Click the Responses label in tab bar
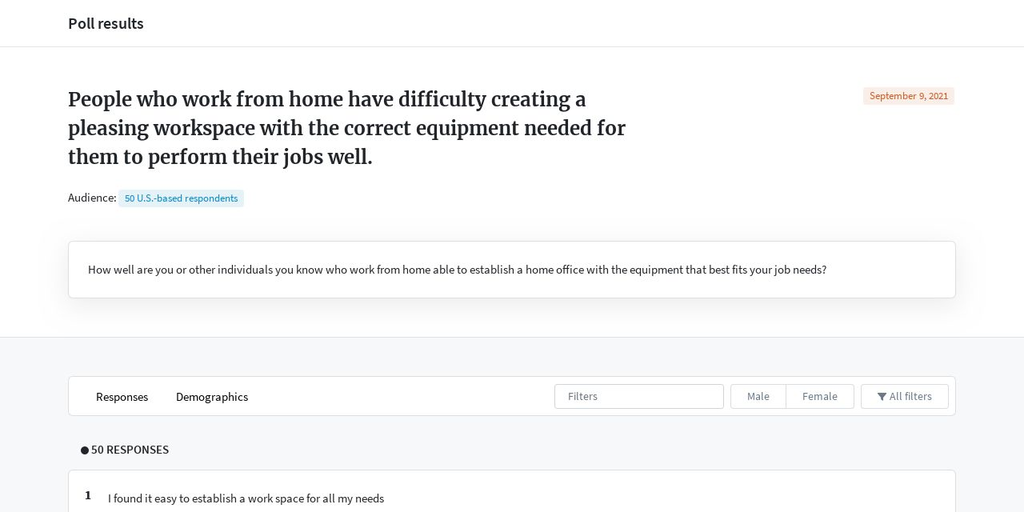1024x512 pixels. click(122, 397)
